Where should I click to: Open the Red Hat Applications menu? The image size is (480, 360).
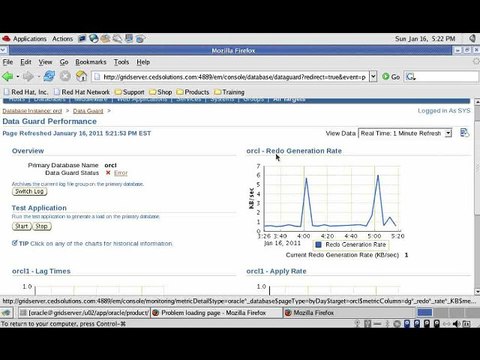(24, 39)
